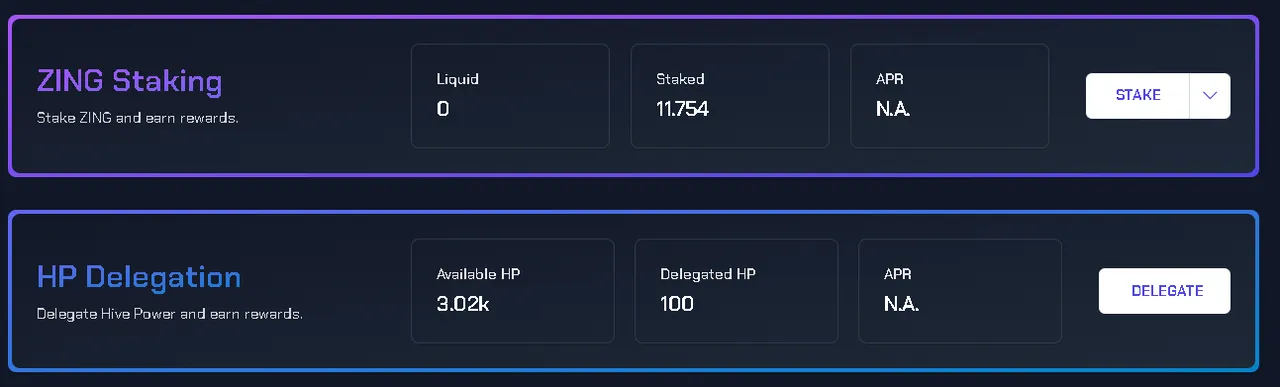The image size is (1280, 387).
Task: Click the Staked value 11.754
Action: coord(683,109)
